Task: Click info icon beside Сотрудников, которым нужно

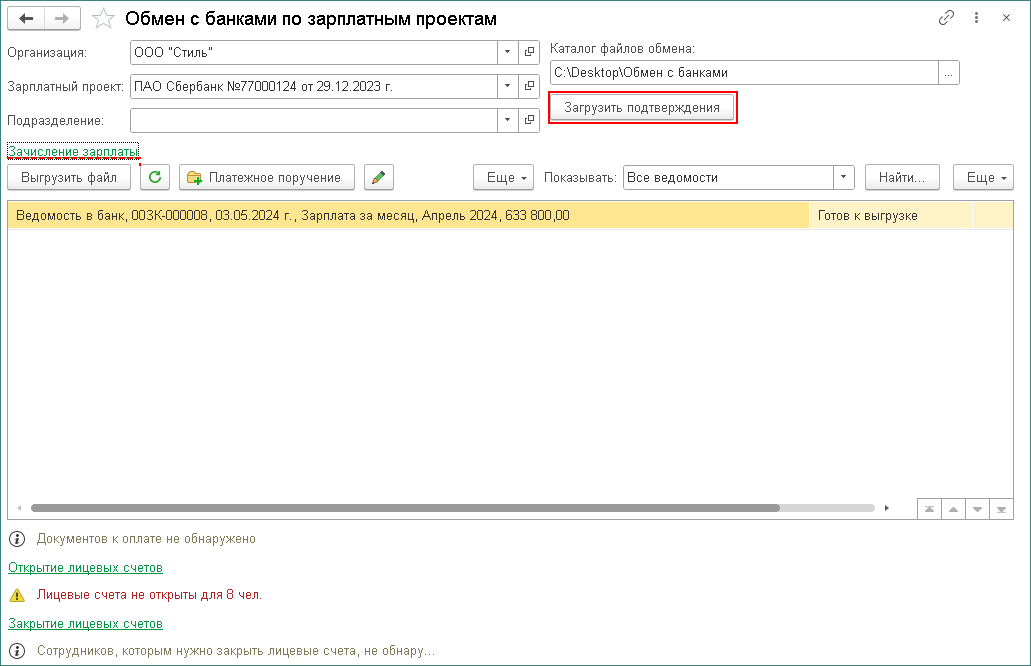Action: click(x=17, y=651)
